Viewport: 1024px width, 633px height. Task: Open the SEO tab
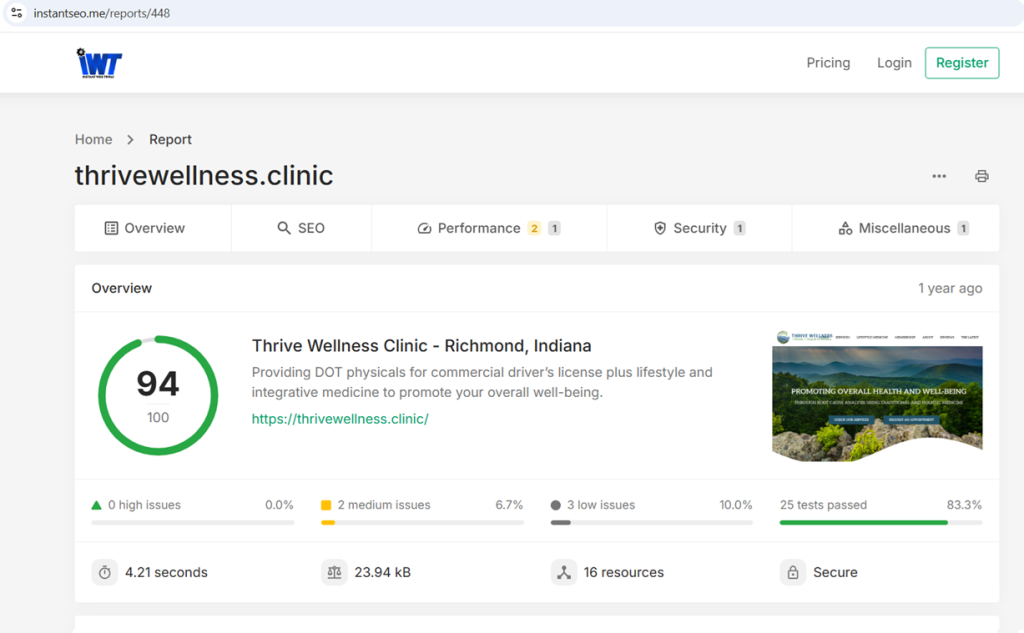(301, 228)
